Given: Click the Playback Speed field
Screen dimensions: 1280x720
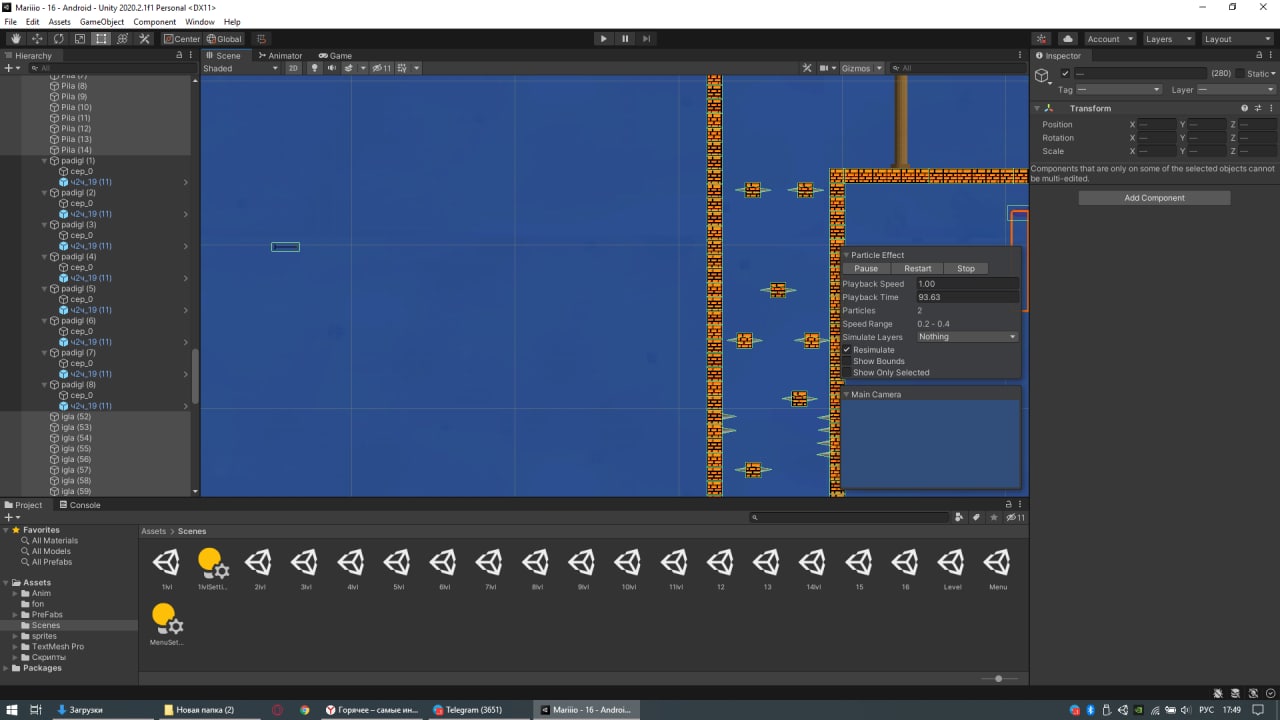Looking at the screenshot, I should [967, 284].
